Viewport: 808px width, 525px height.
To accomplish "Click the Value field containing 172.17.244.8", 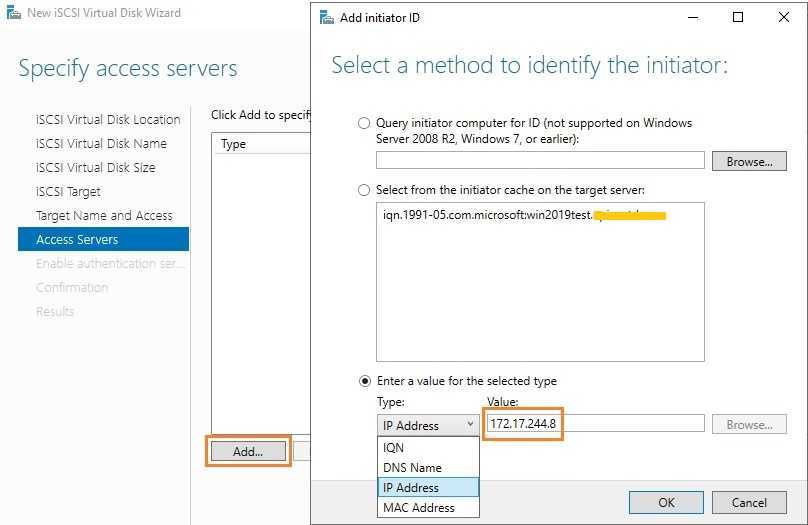I will click(x=595, y=424).
